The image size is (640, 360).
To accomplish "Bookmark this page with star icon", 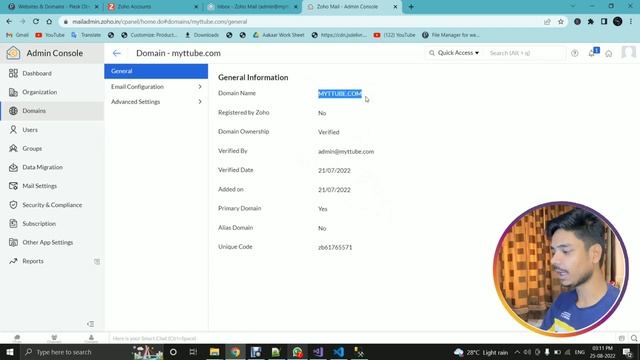I will [x=561, y=22].
